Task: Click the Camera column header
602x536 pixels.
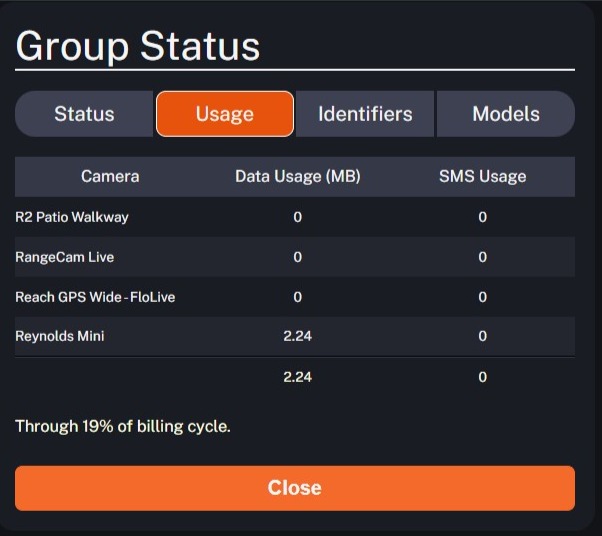Action: pyautogui.click(x=110, y=176)
